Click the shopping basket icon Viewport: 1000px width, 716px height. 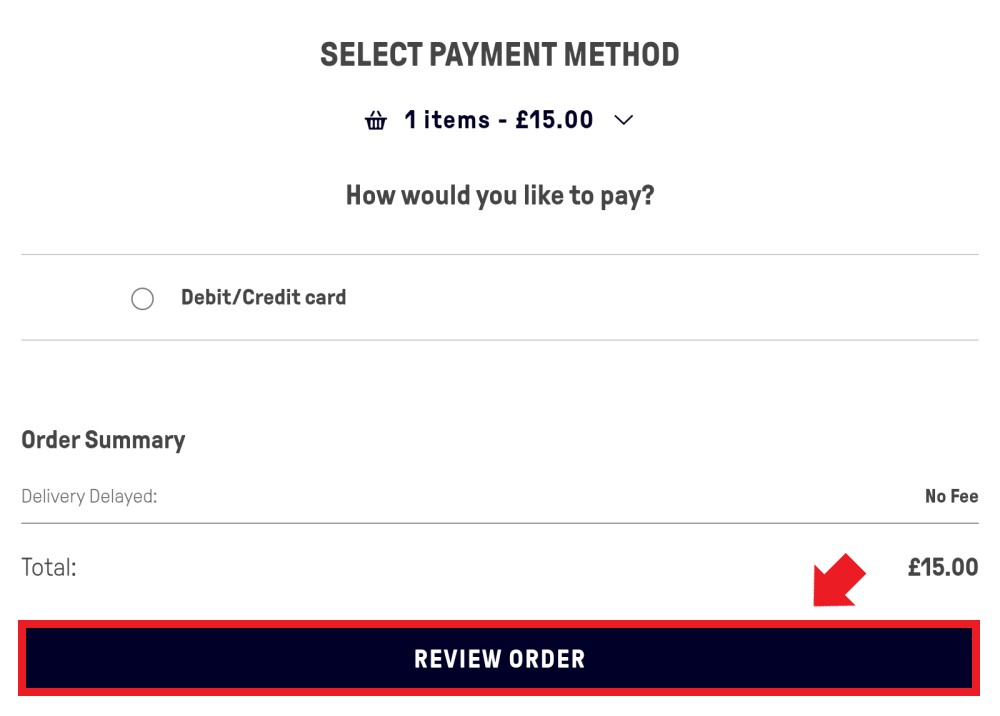(376, 120)
